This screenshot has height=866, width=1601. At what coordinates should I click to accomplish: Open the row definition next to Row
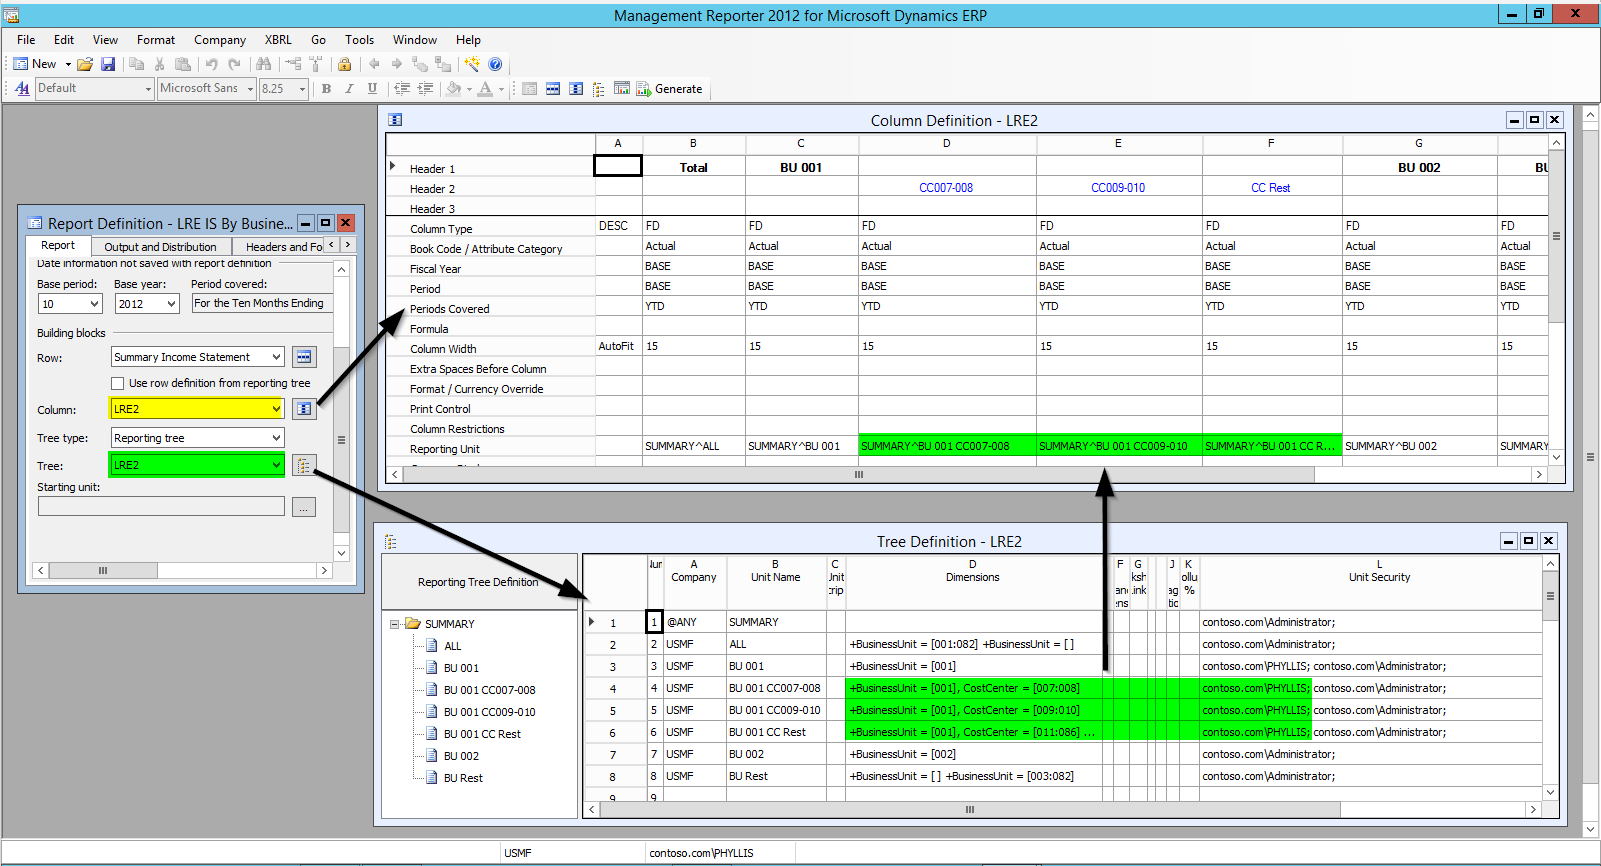[x=304, y=357]
